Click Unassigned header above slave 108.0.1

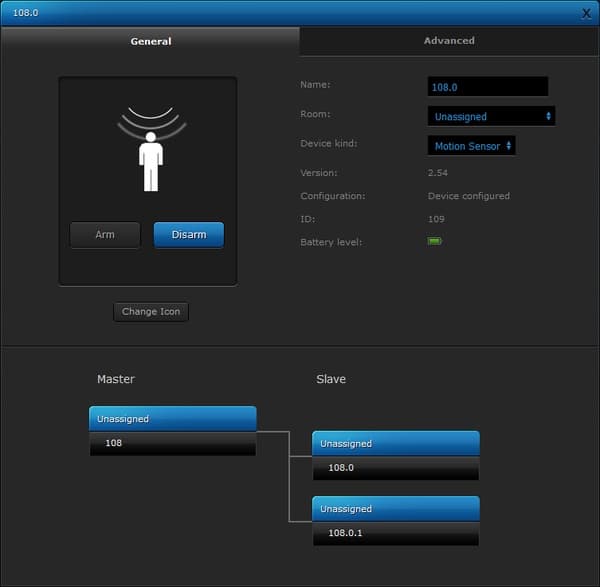pyautogui.click(x=396, y=509)
